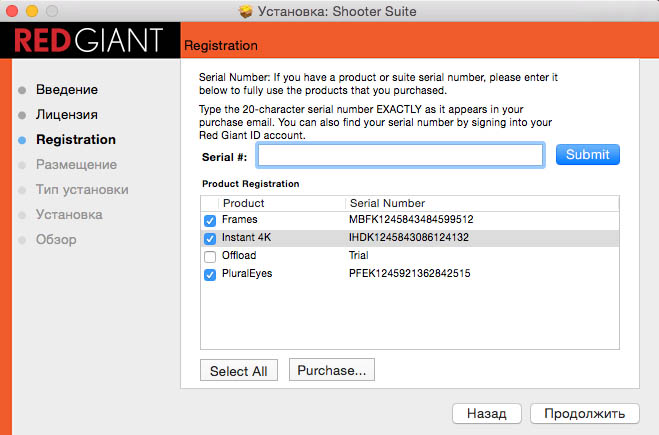Uncheck the Frames product checkbox
The height and width of the screenshot is (435, 659).
click(210, 220)
